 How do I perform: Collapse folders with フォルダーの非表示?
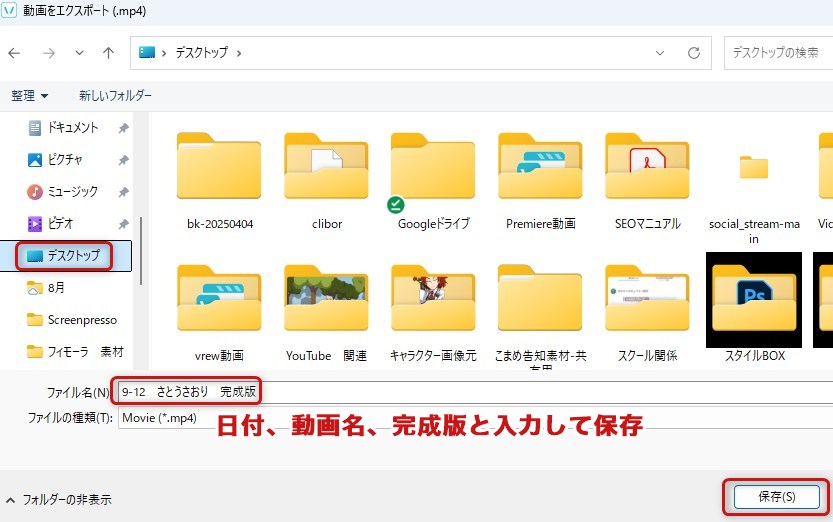(x=58, y=499)
